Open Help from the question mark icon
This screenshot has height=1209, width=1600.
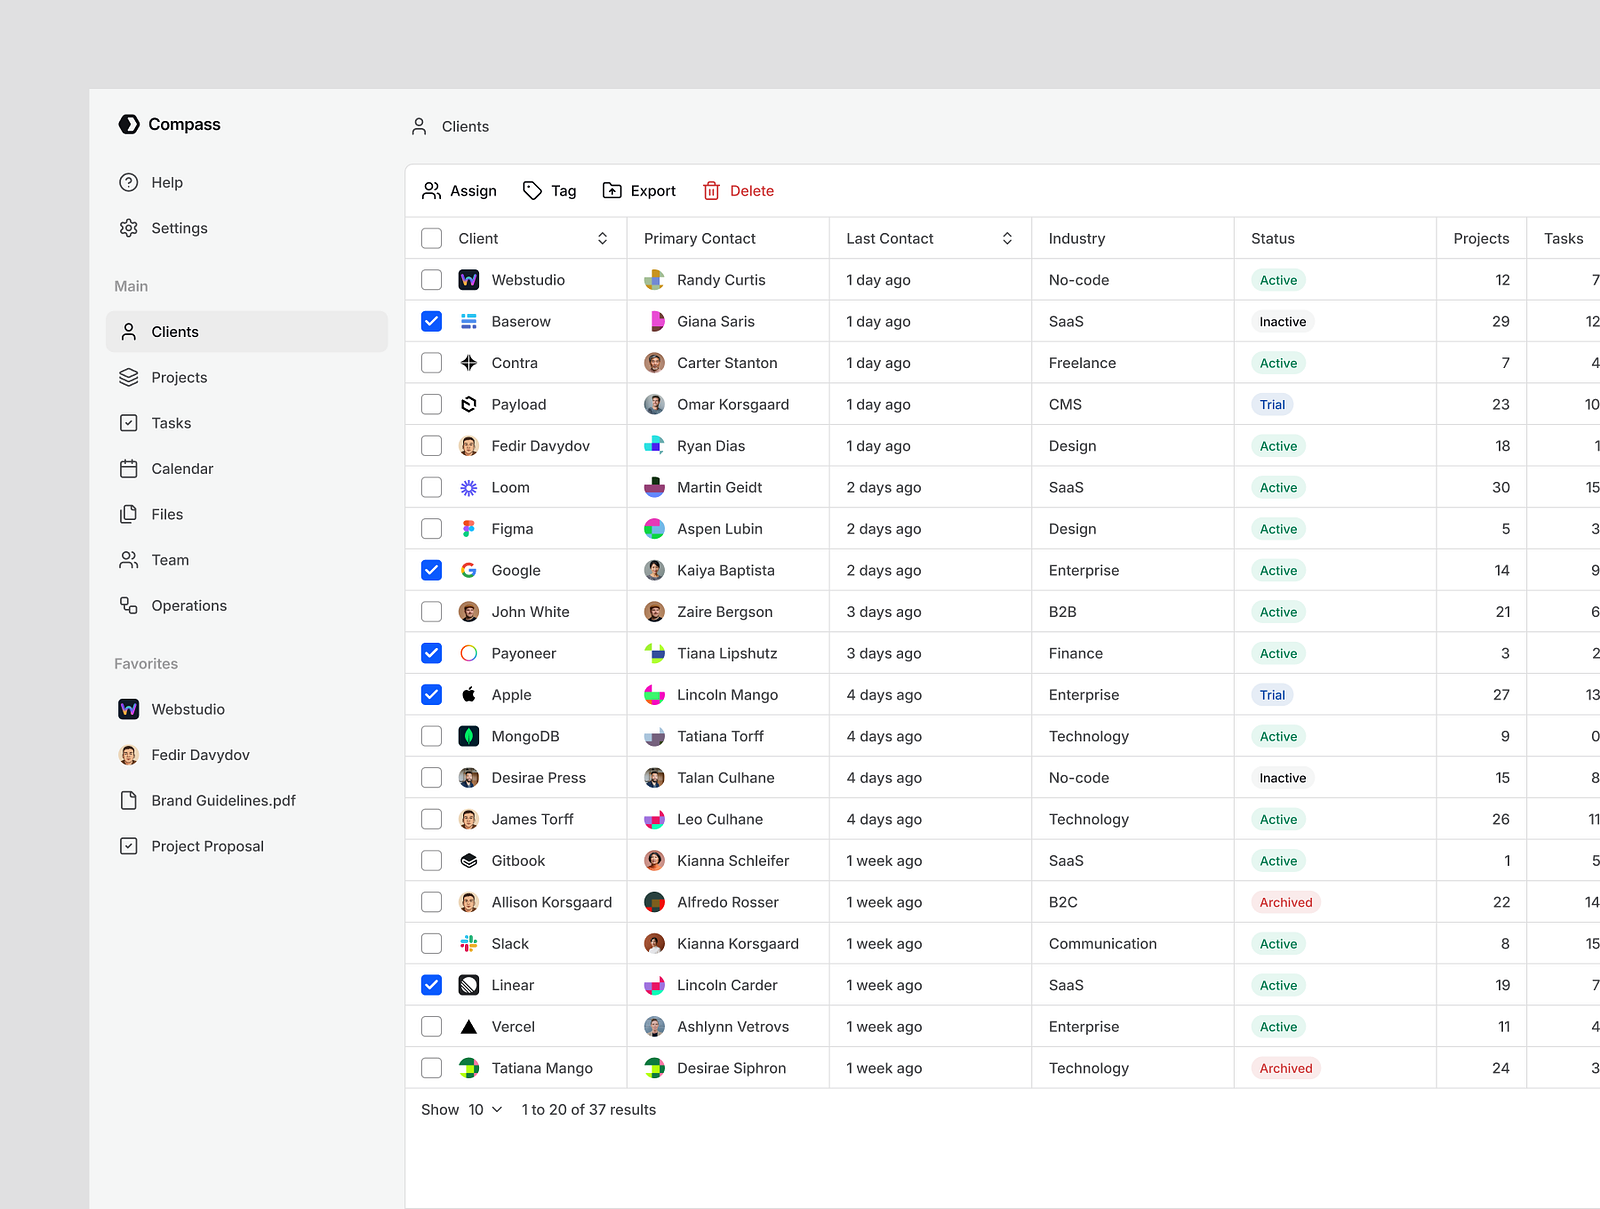pyautogui.click(x=129, y=182)
